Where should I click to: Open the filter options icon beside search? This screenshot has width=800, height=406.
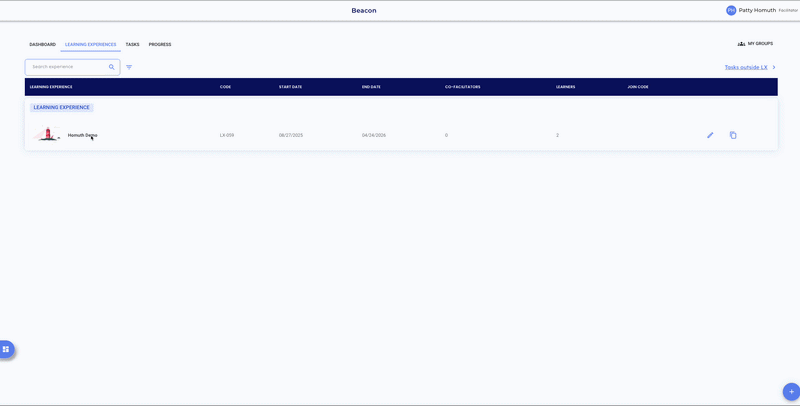(x=129, y=67)
